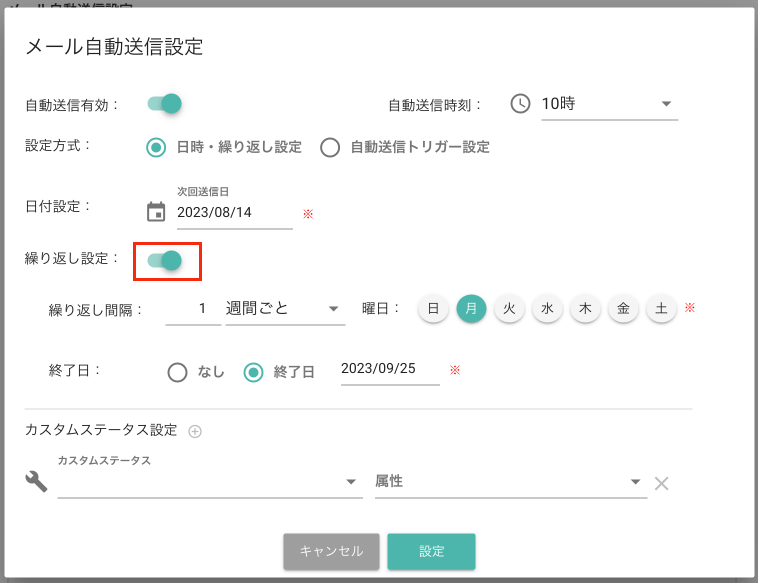
Task: Click the end date field 2023/09/25
Action: pos(390,369)
